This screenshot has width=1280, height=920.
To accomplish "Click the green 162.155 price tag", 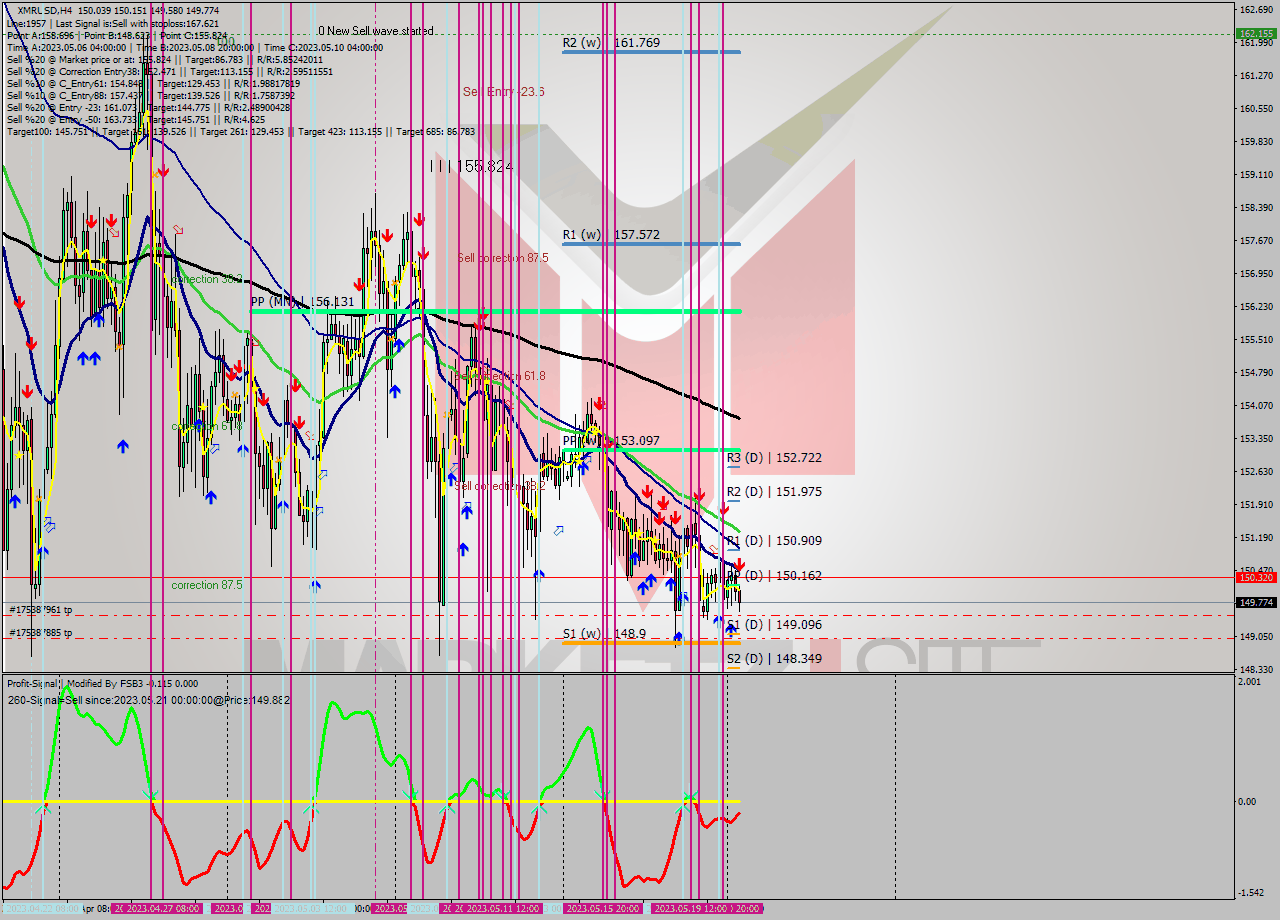I will coord(1257,33).
